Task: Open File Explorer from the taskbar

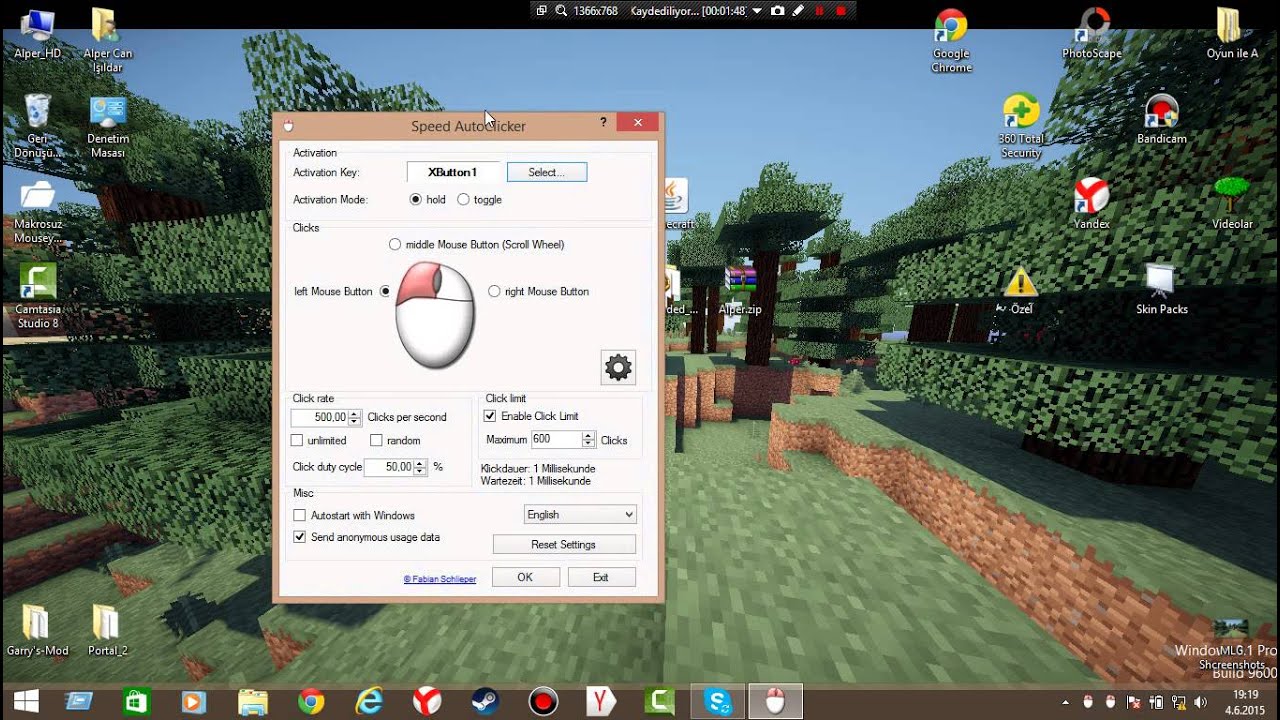Action: coord(253,702)
